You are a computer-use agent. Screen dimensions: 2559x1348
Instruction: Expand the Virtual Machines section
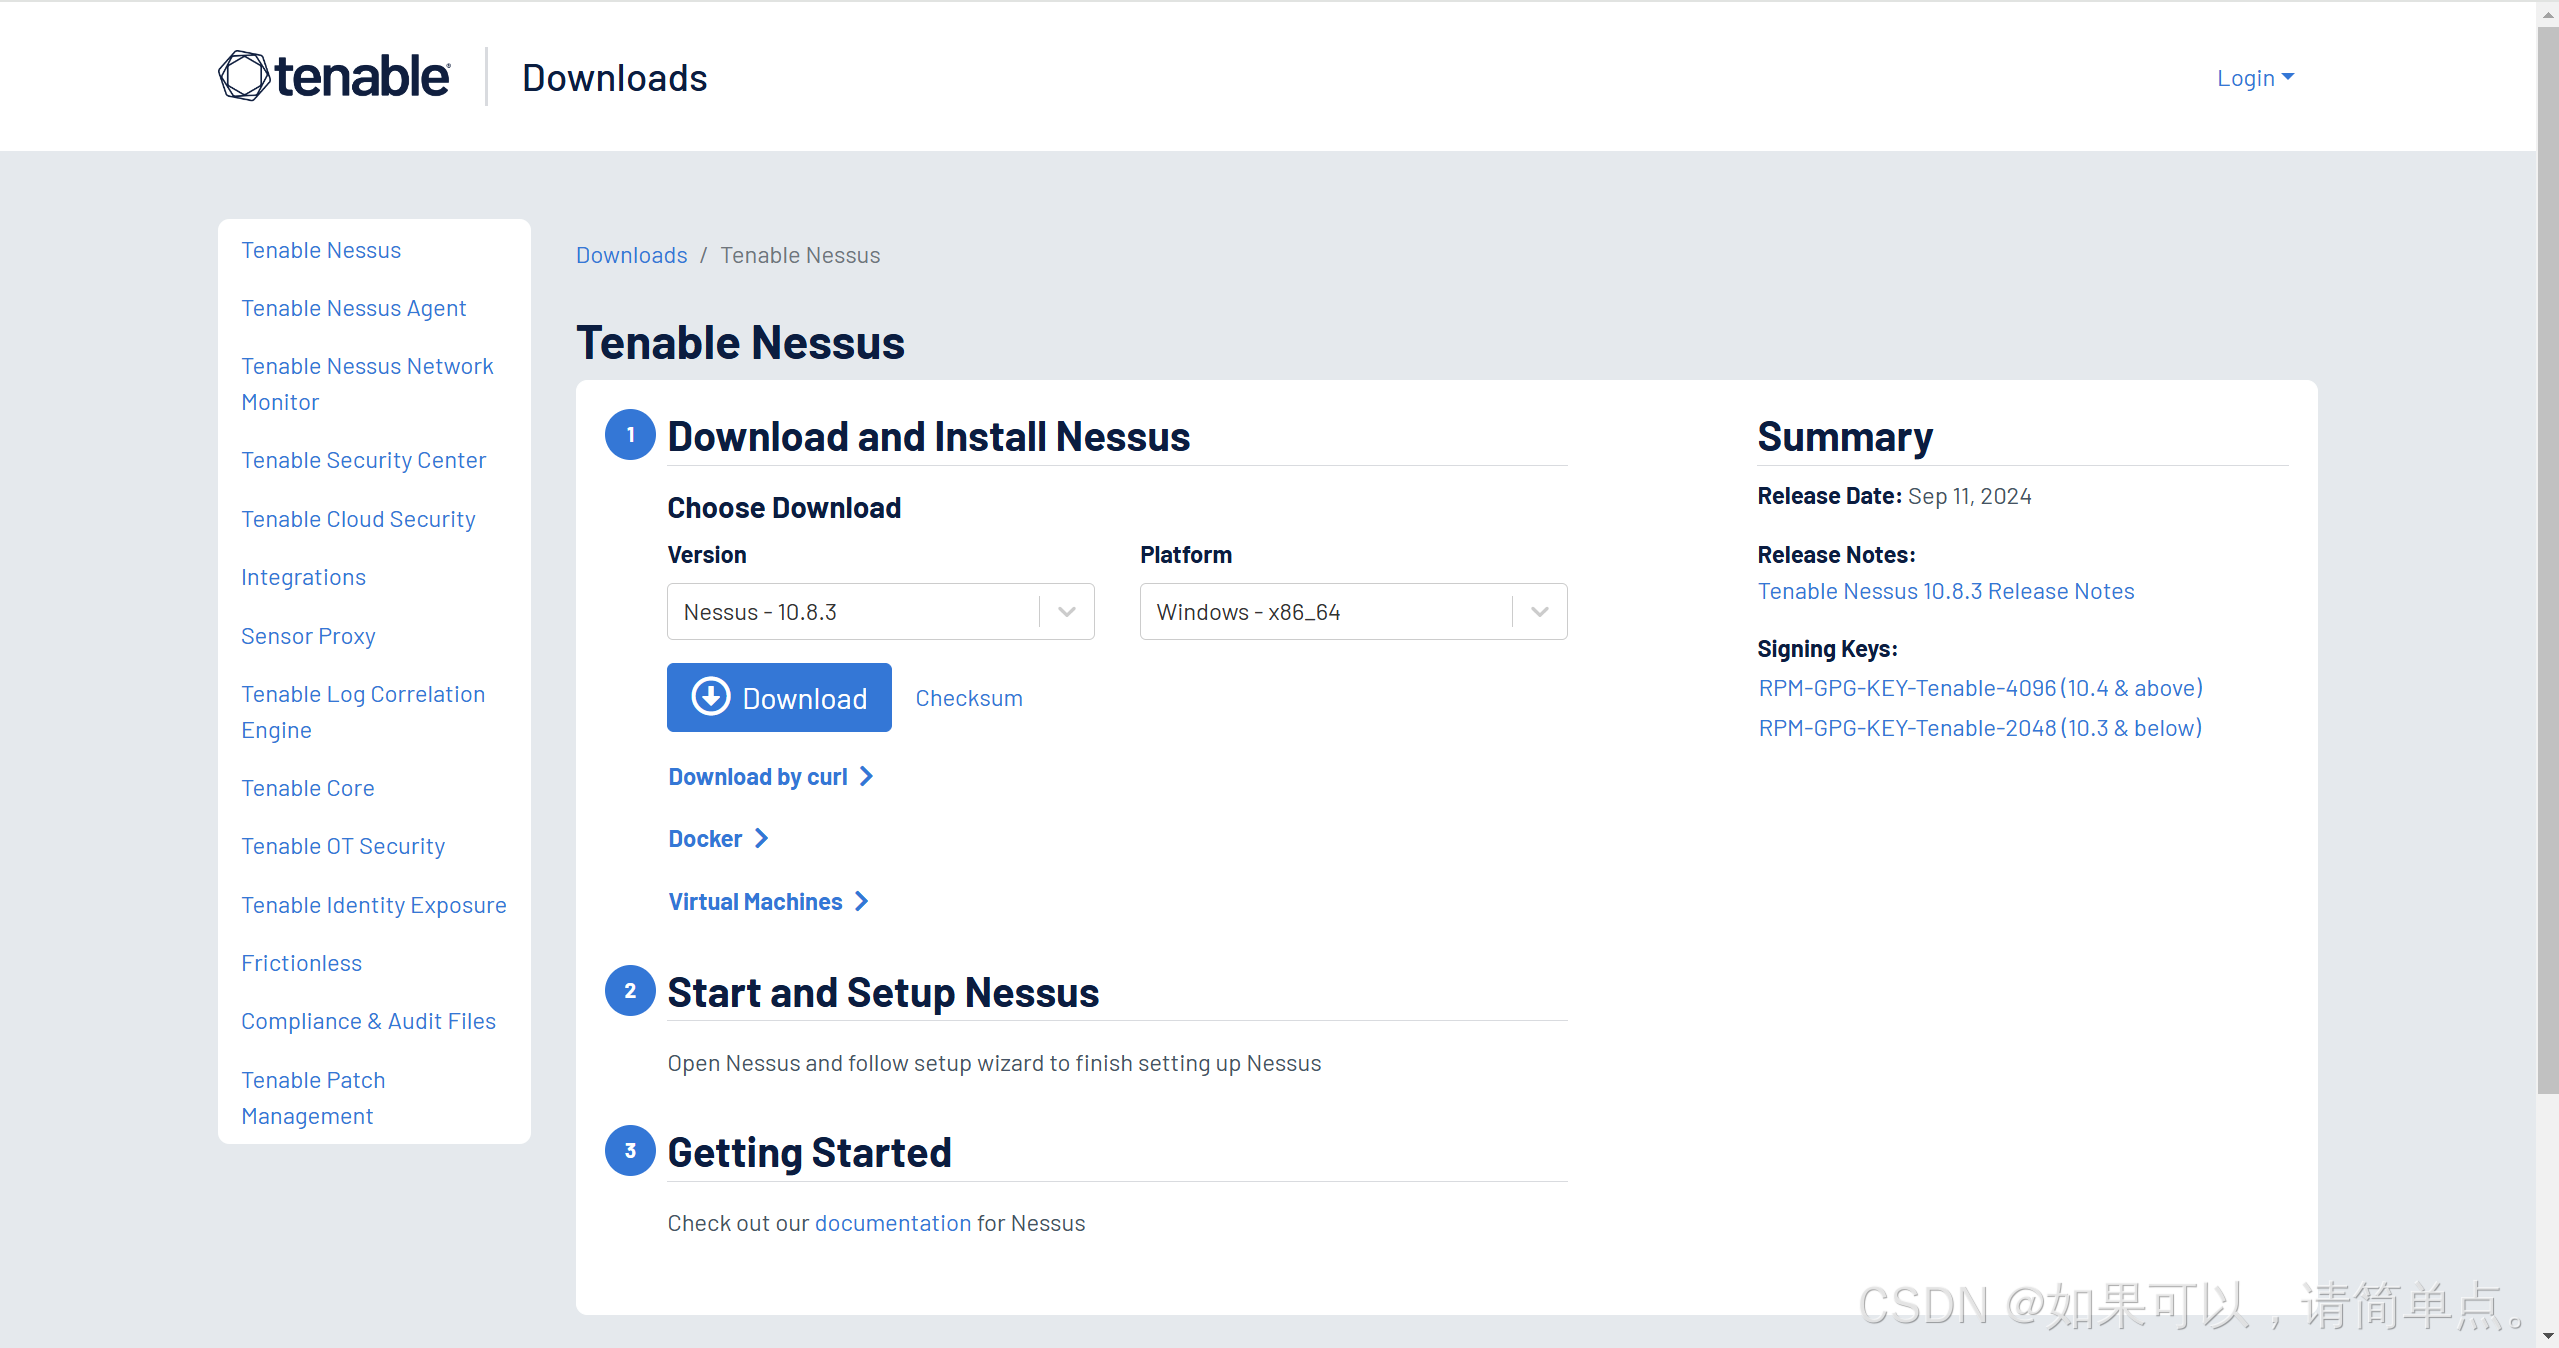[x=767, y=902]
